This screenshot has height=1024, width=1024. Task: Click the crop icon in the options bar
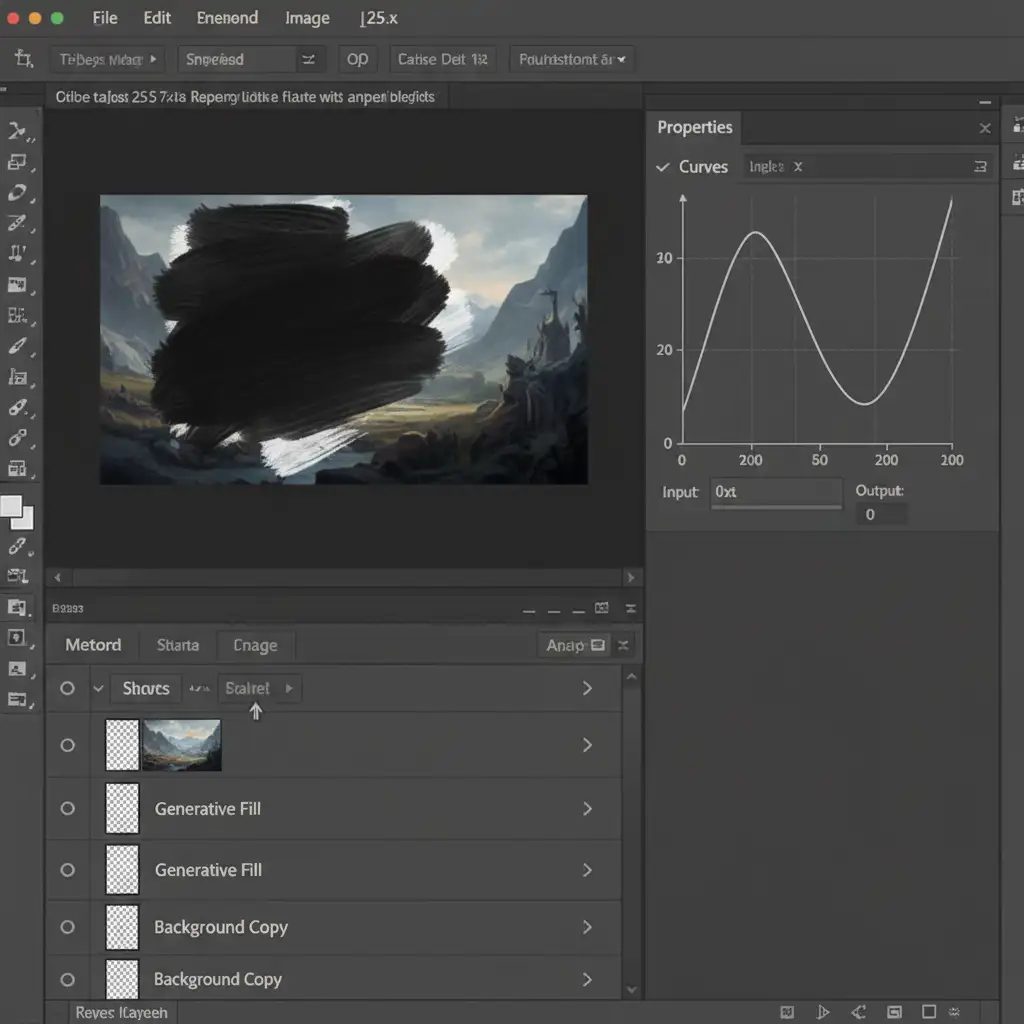pos(24,60)
